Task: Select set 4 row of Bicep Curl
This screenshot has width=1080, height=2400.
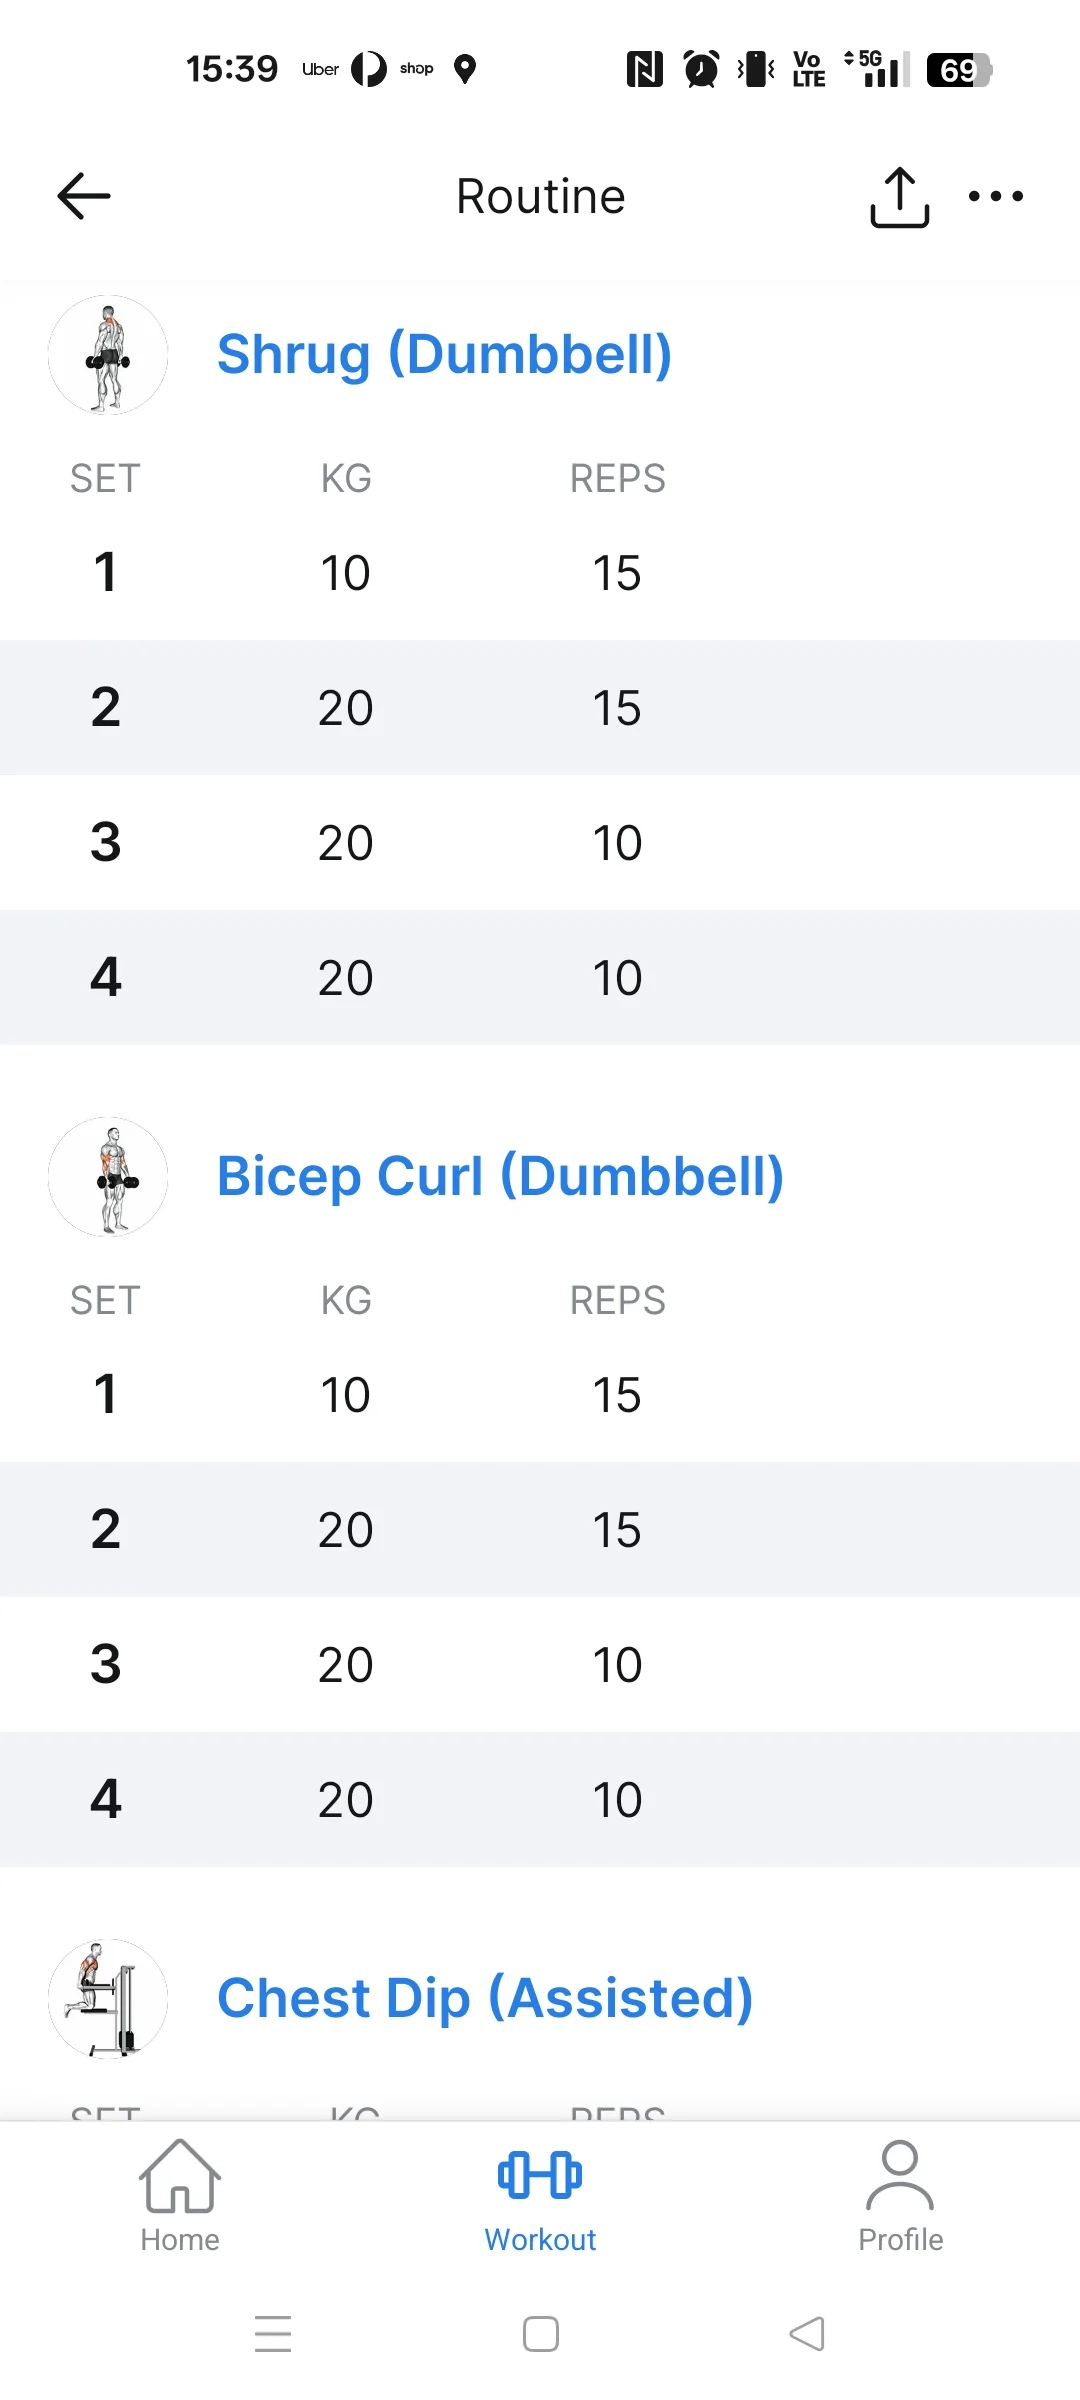Action: tap(540, 1800)
